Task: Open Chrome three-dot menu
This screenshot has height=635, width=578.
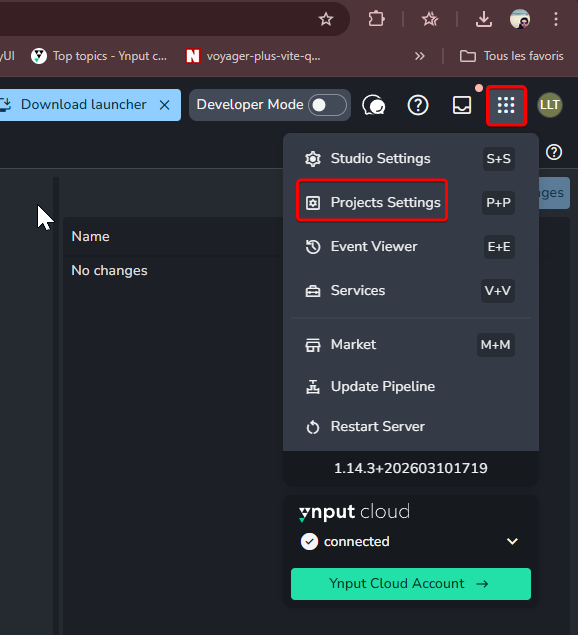Action: pos(556,19)
